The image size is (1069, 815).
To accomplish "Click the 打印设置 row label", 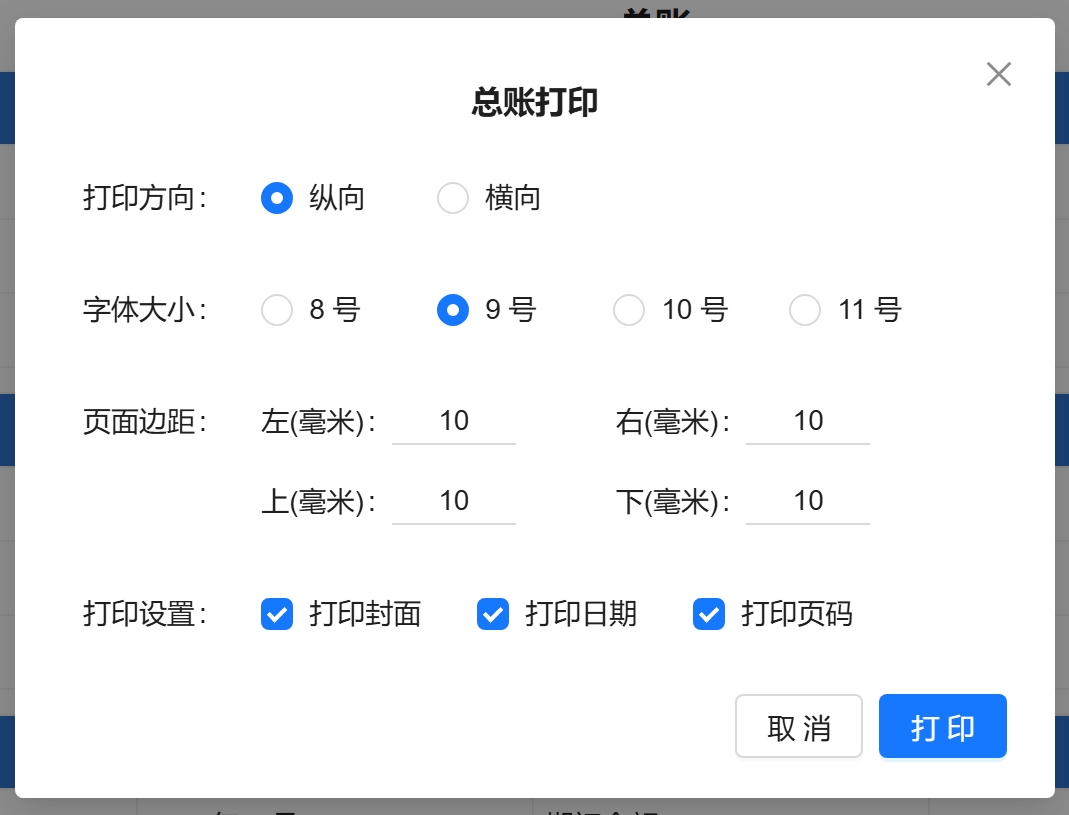I will pyautogui.click(x=144, y=614).
